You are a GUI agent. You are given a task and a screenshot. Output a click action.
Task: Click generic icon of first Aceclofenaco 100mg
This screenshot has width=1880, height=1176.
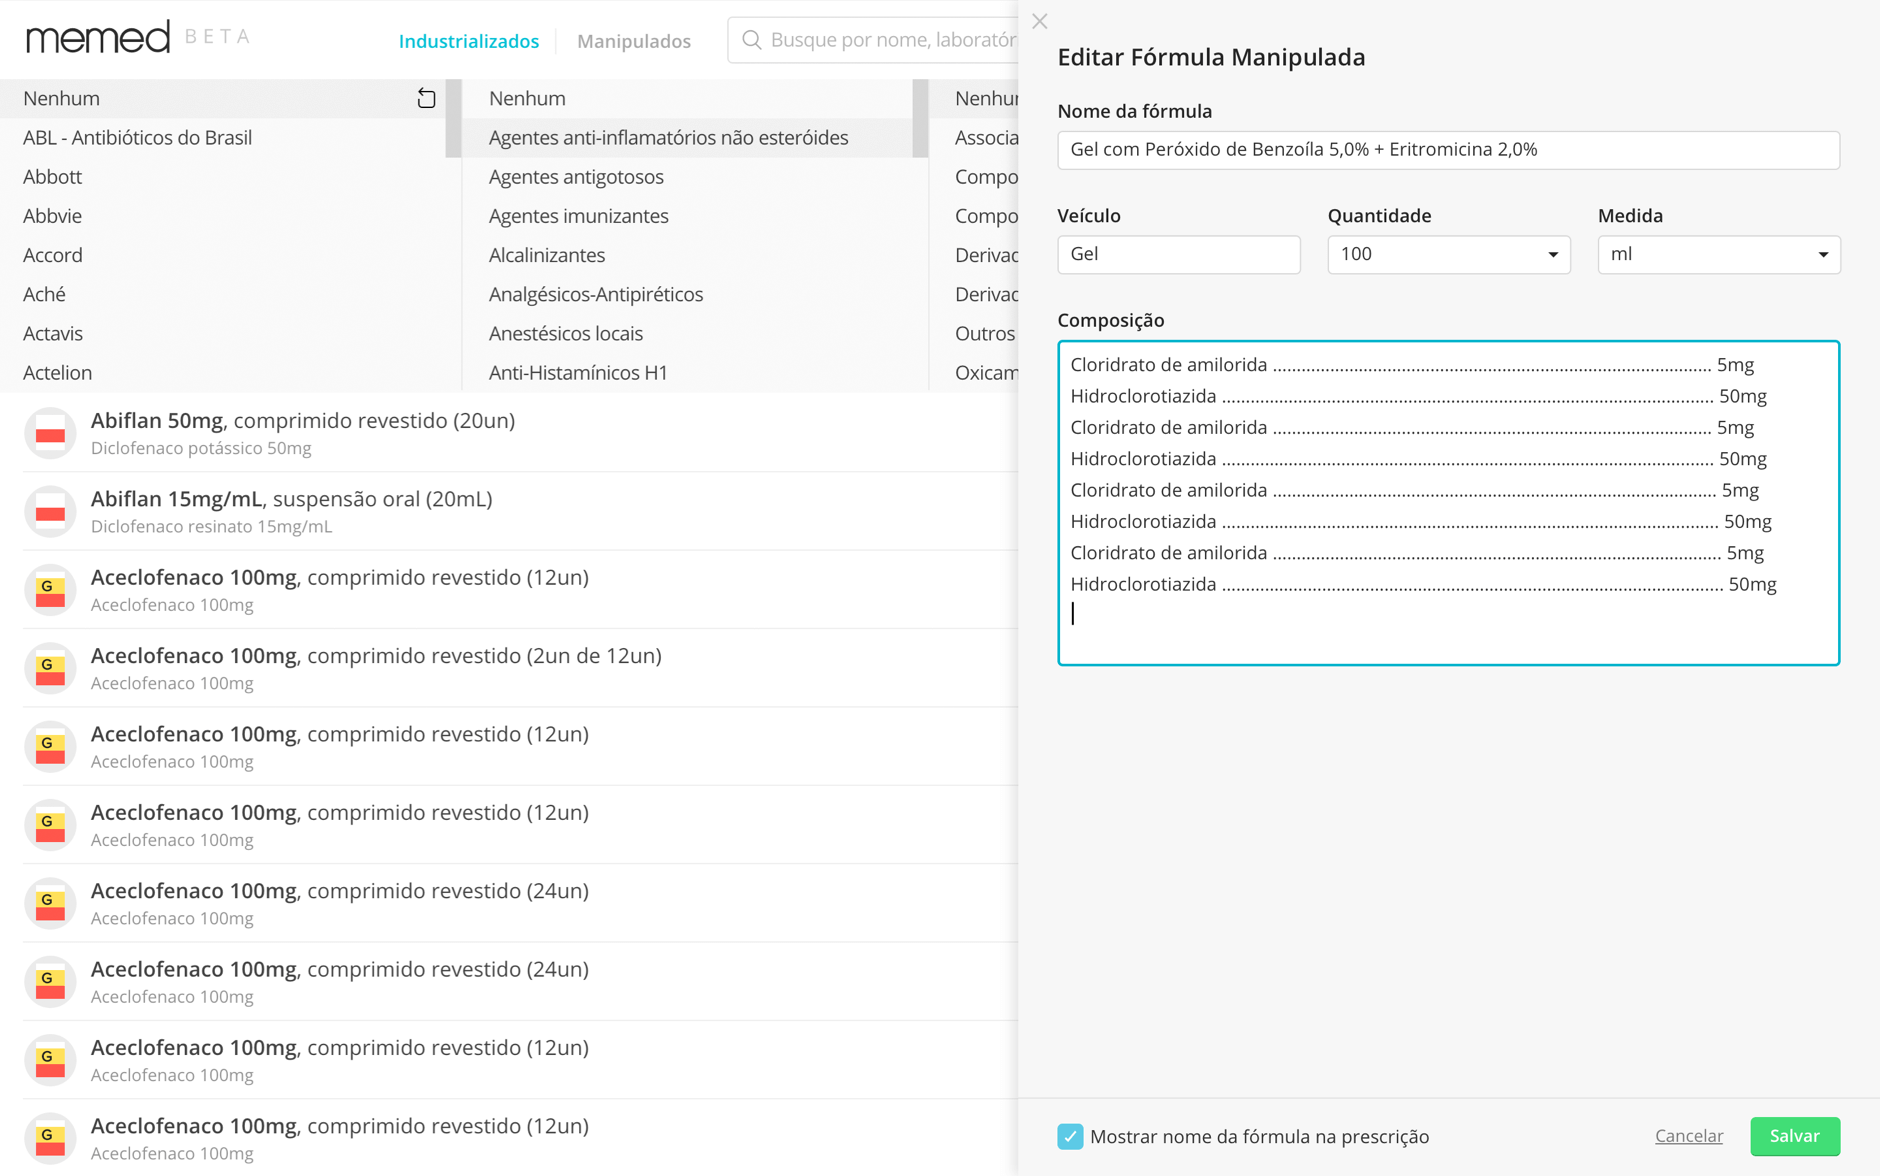coord(50,590)
